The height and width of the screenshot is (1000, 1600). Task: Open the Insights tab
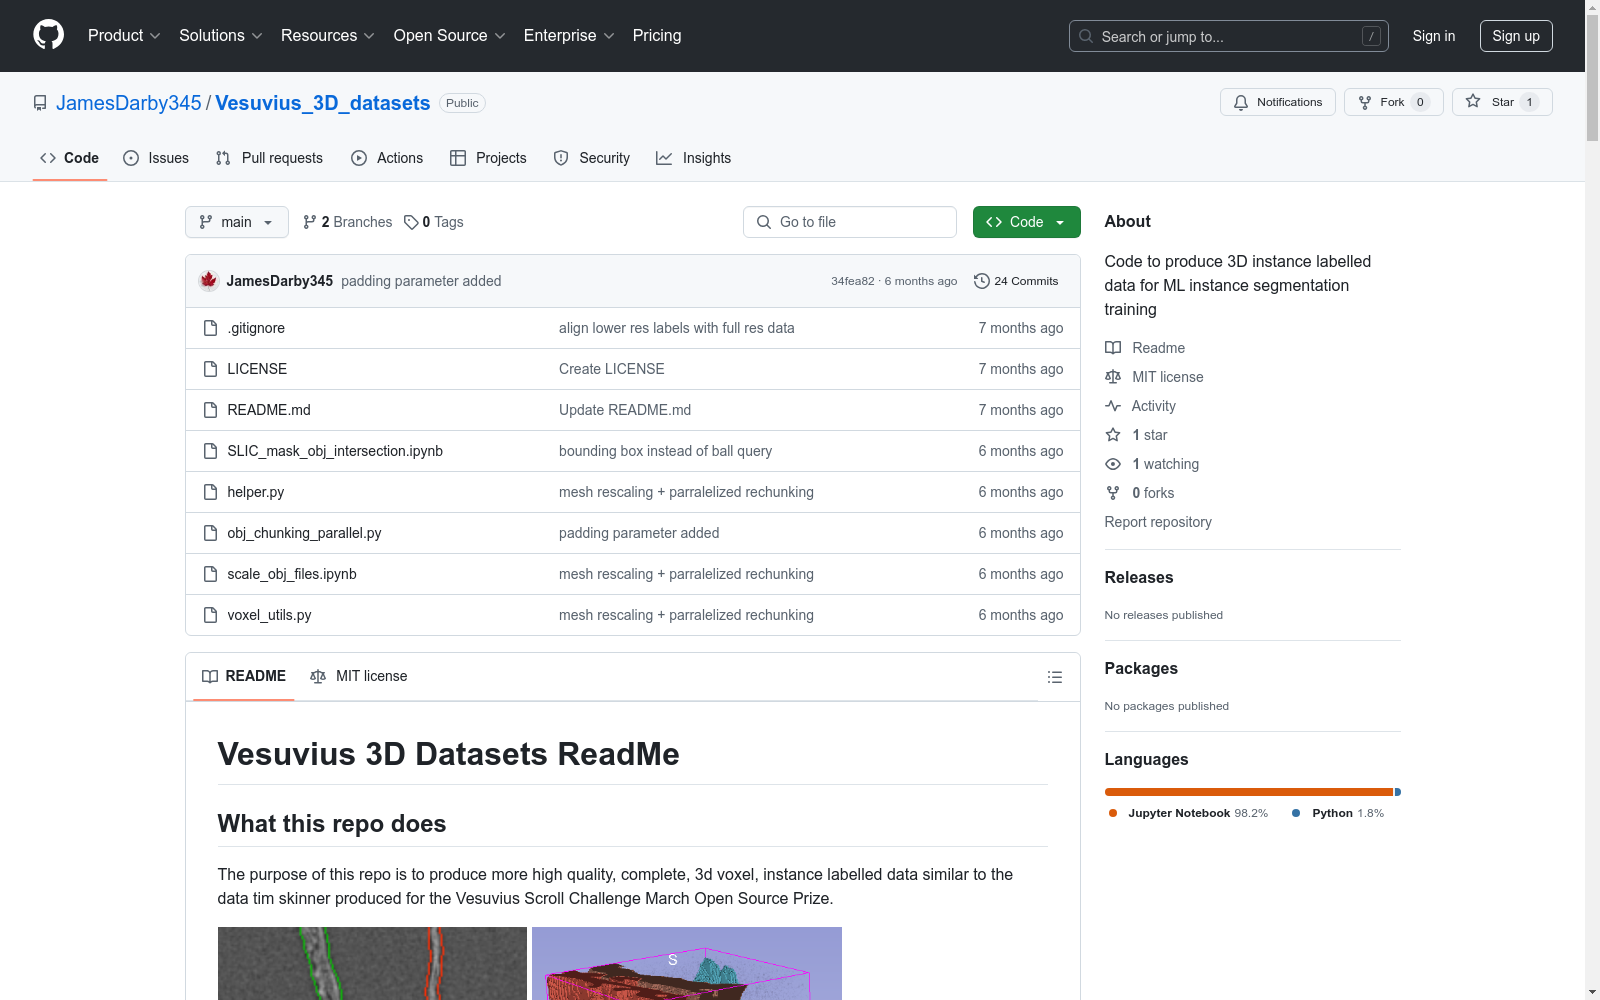[x=694, y=158]
